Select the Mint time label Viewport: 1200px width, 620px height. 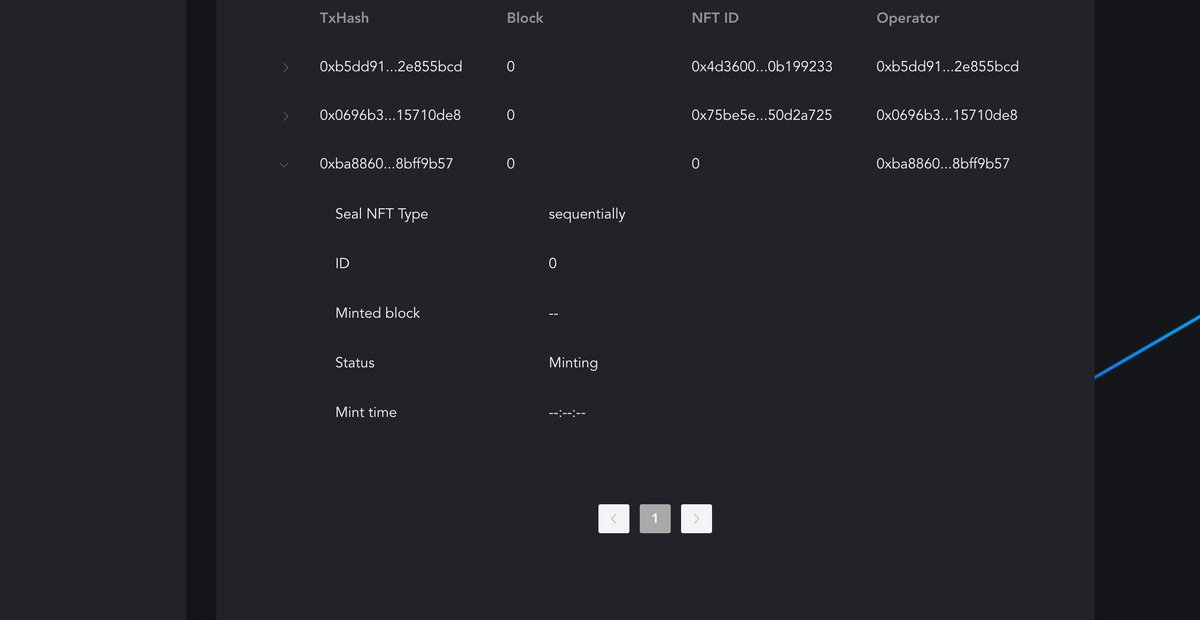[366, 412]
